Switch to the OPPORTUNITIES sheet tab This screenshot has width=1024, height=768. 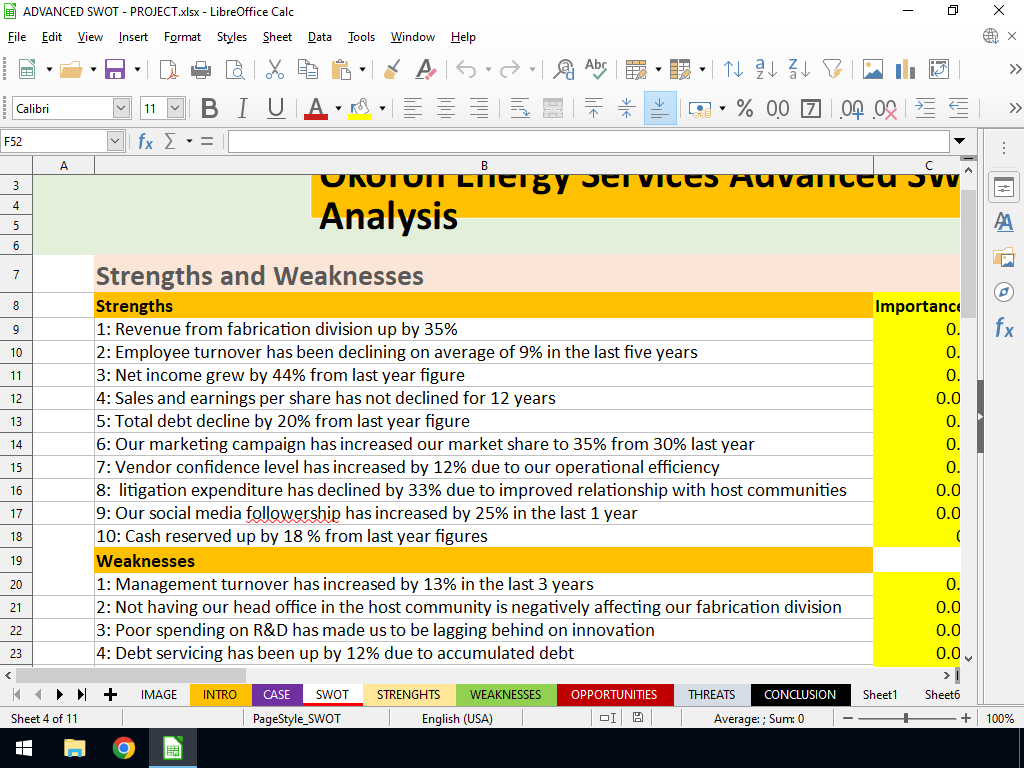click(614, 694)
